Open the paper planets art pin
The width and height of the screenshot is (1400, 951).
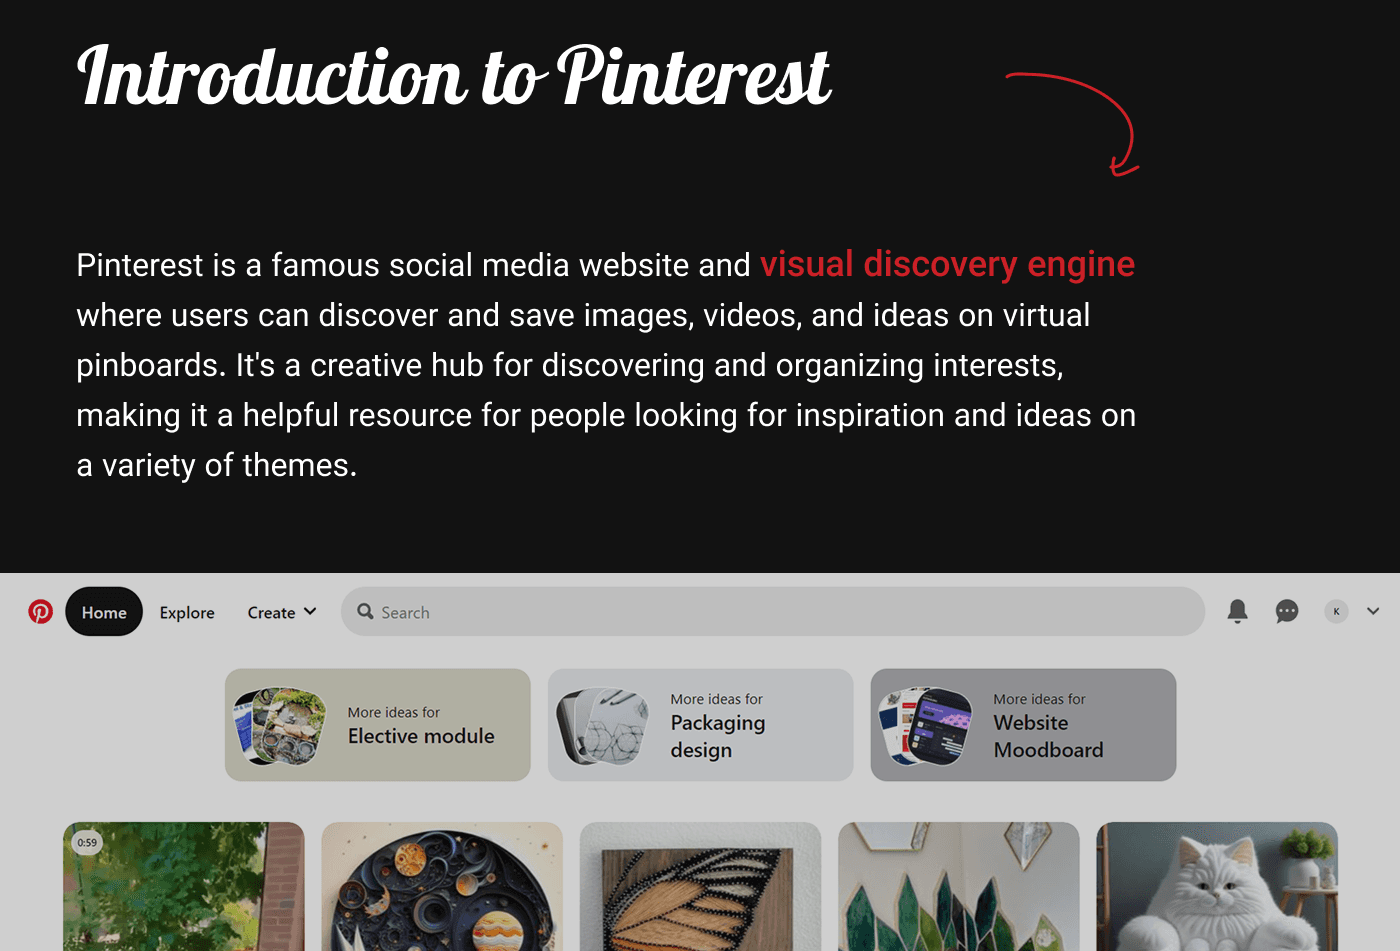[x=442, y=886]
